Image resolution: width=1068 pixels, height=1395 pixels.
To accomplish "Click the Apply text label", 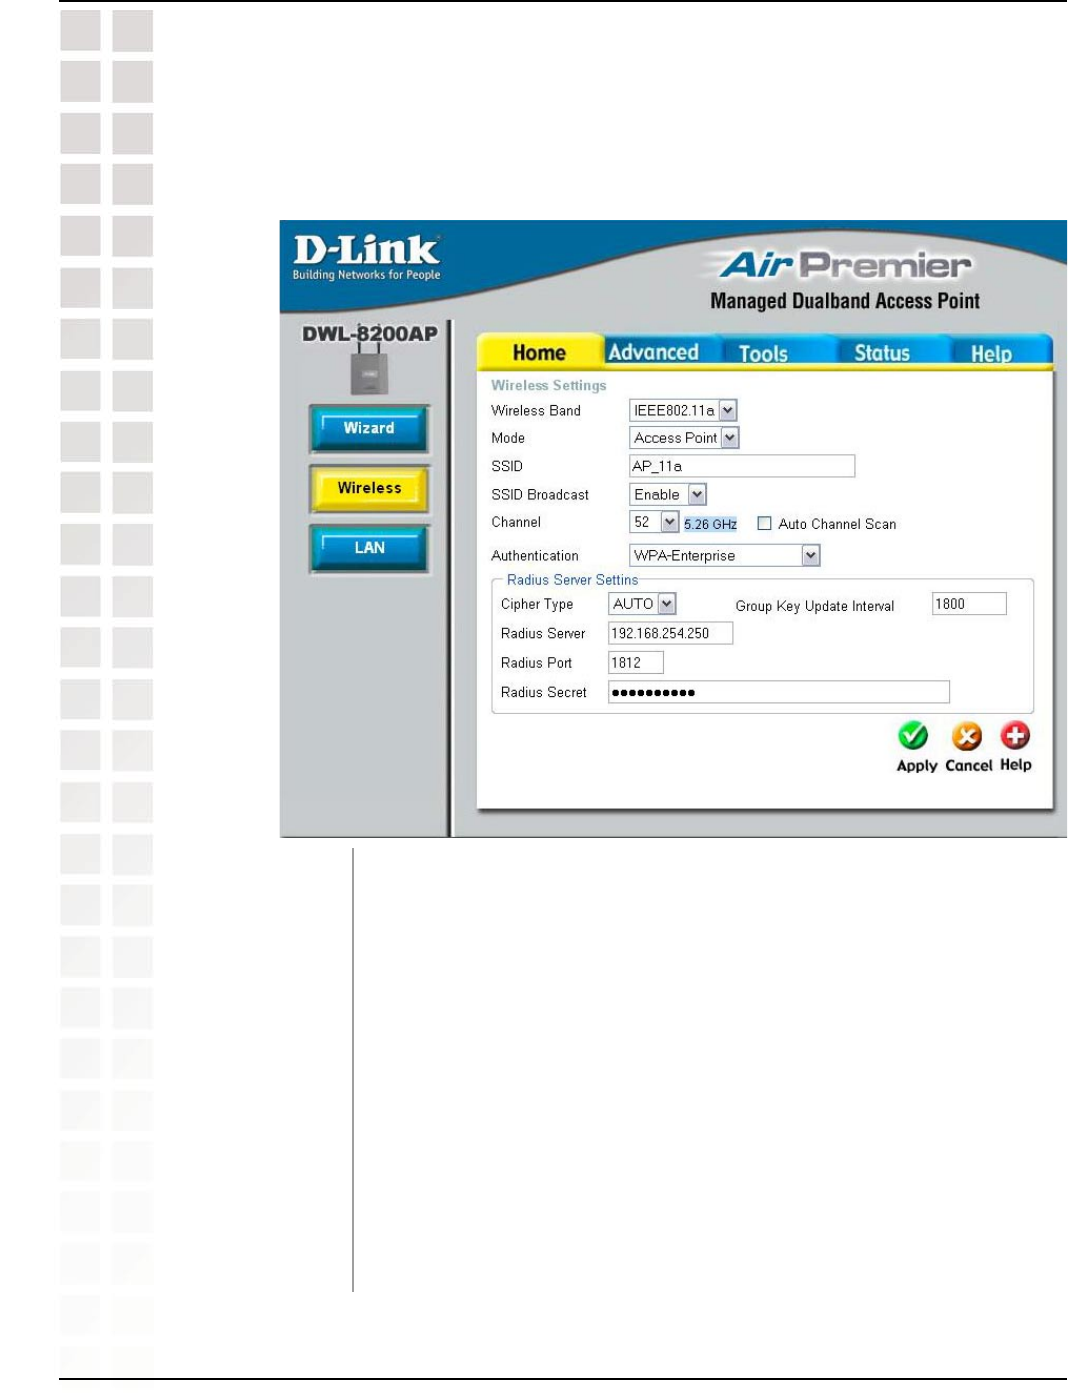I will coord(917,766).
